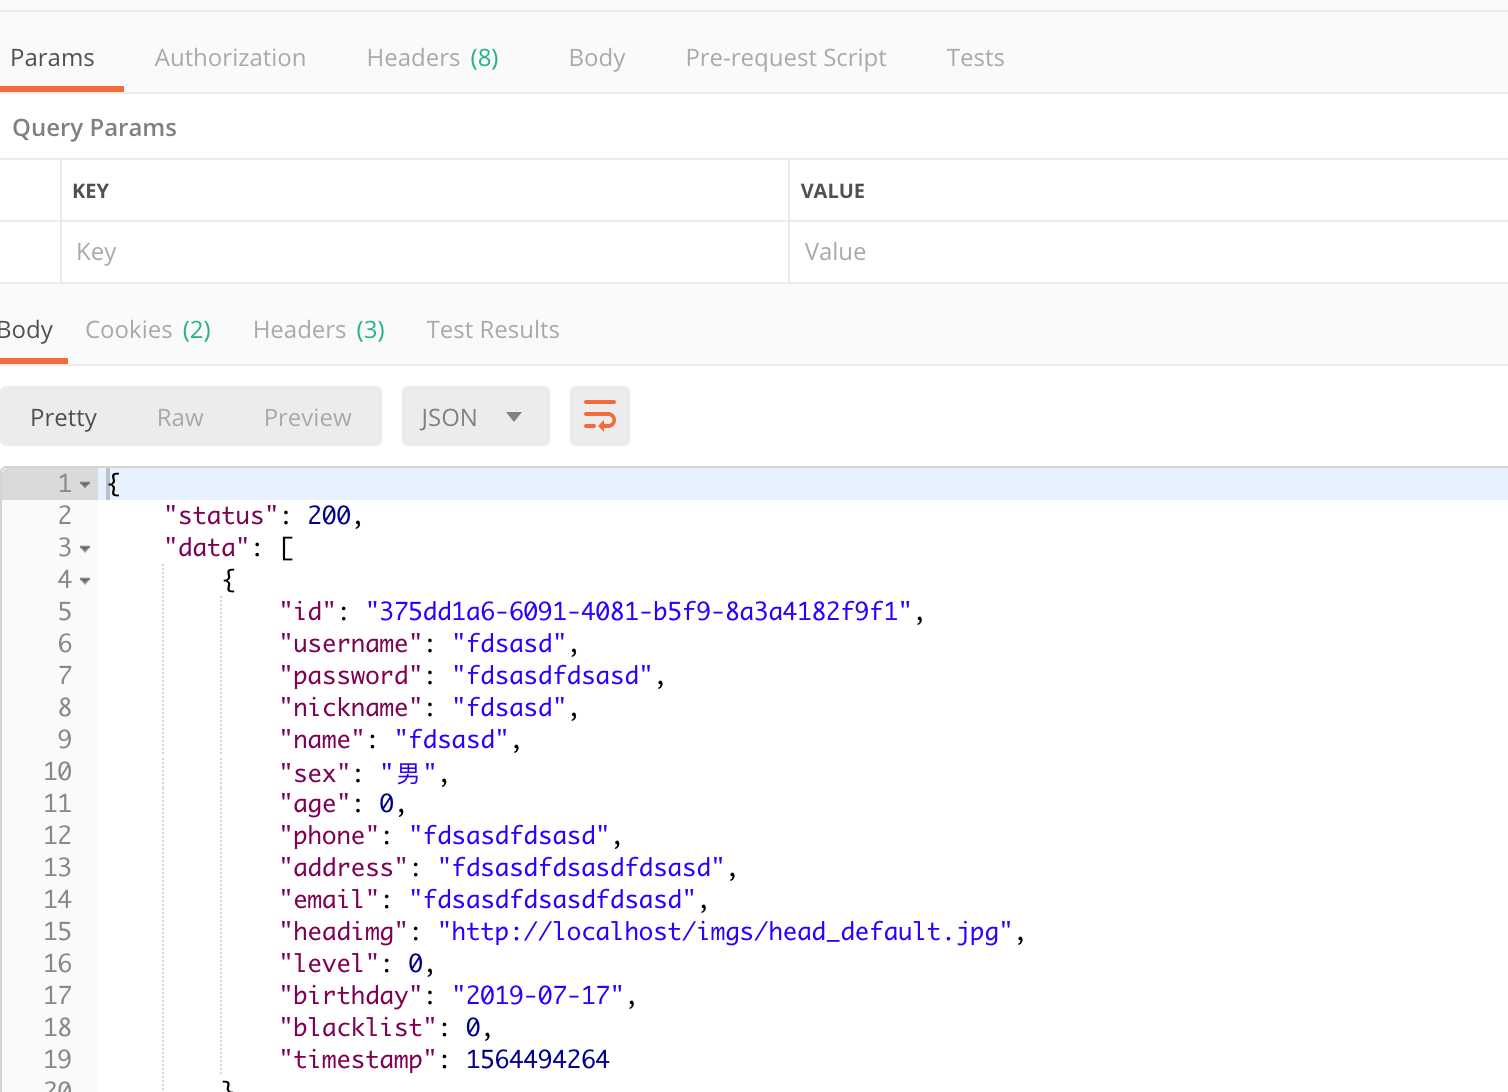
Task: Click the "name" key on line 9
Action: [322, 740]
